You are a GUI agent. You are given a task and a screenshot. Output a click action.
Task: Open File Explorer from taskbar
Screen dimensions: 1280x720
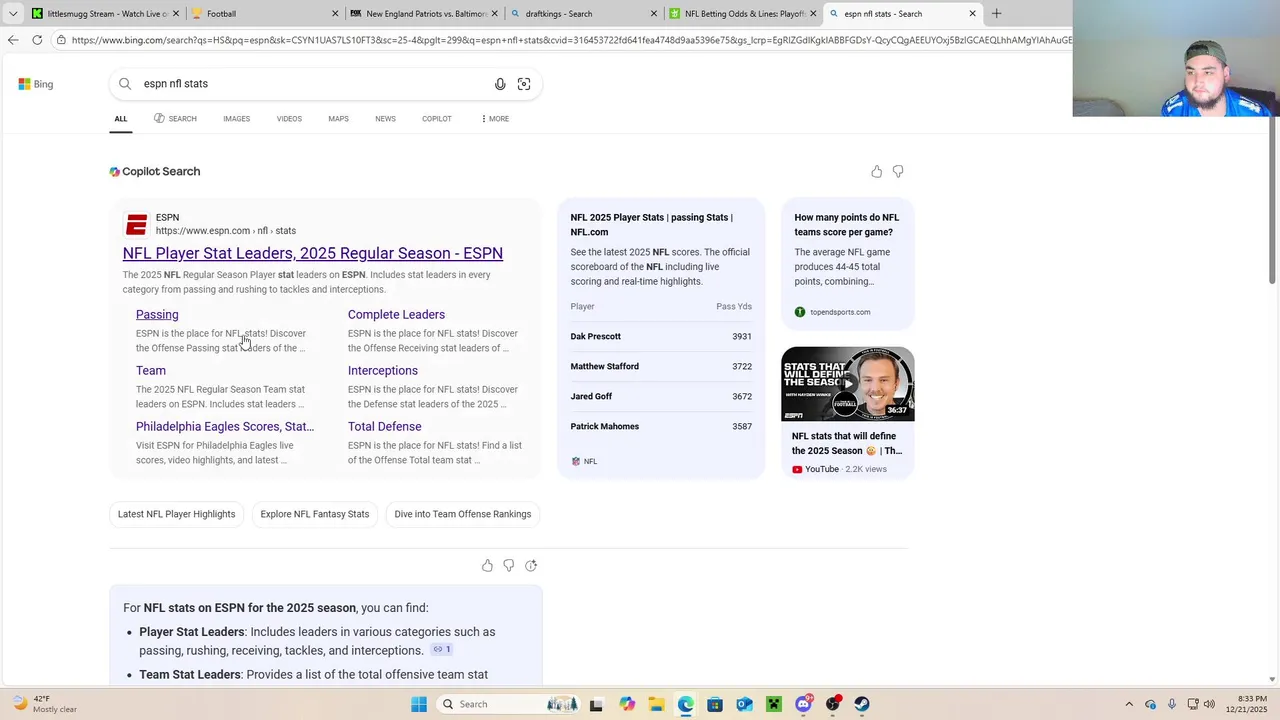tap(656, 704)
